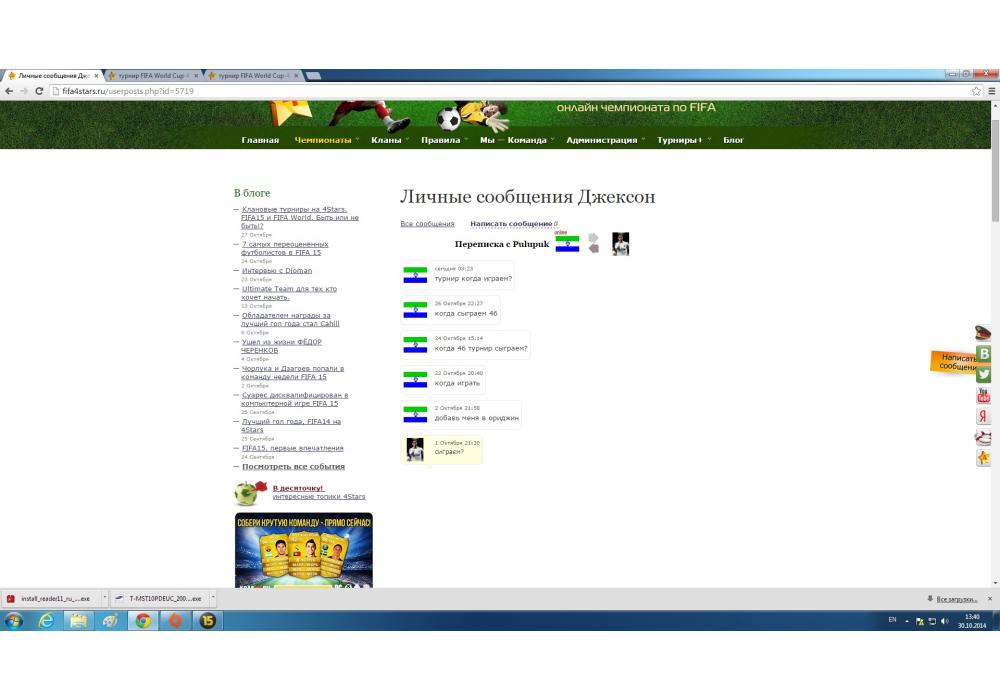Open 'В десяточку!' link
Viewport: 1000px width, 700px height.
298,488
